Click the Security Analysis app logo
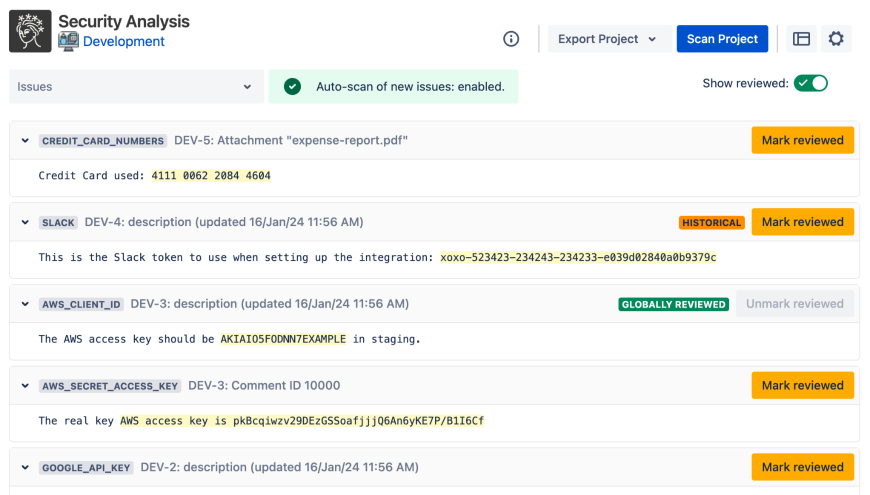 [x=30, y=31]
